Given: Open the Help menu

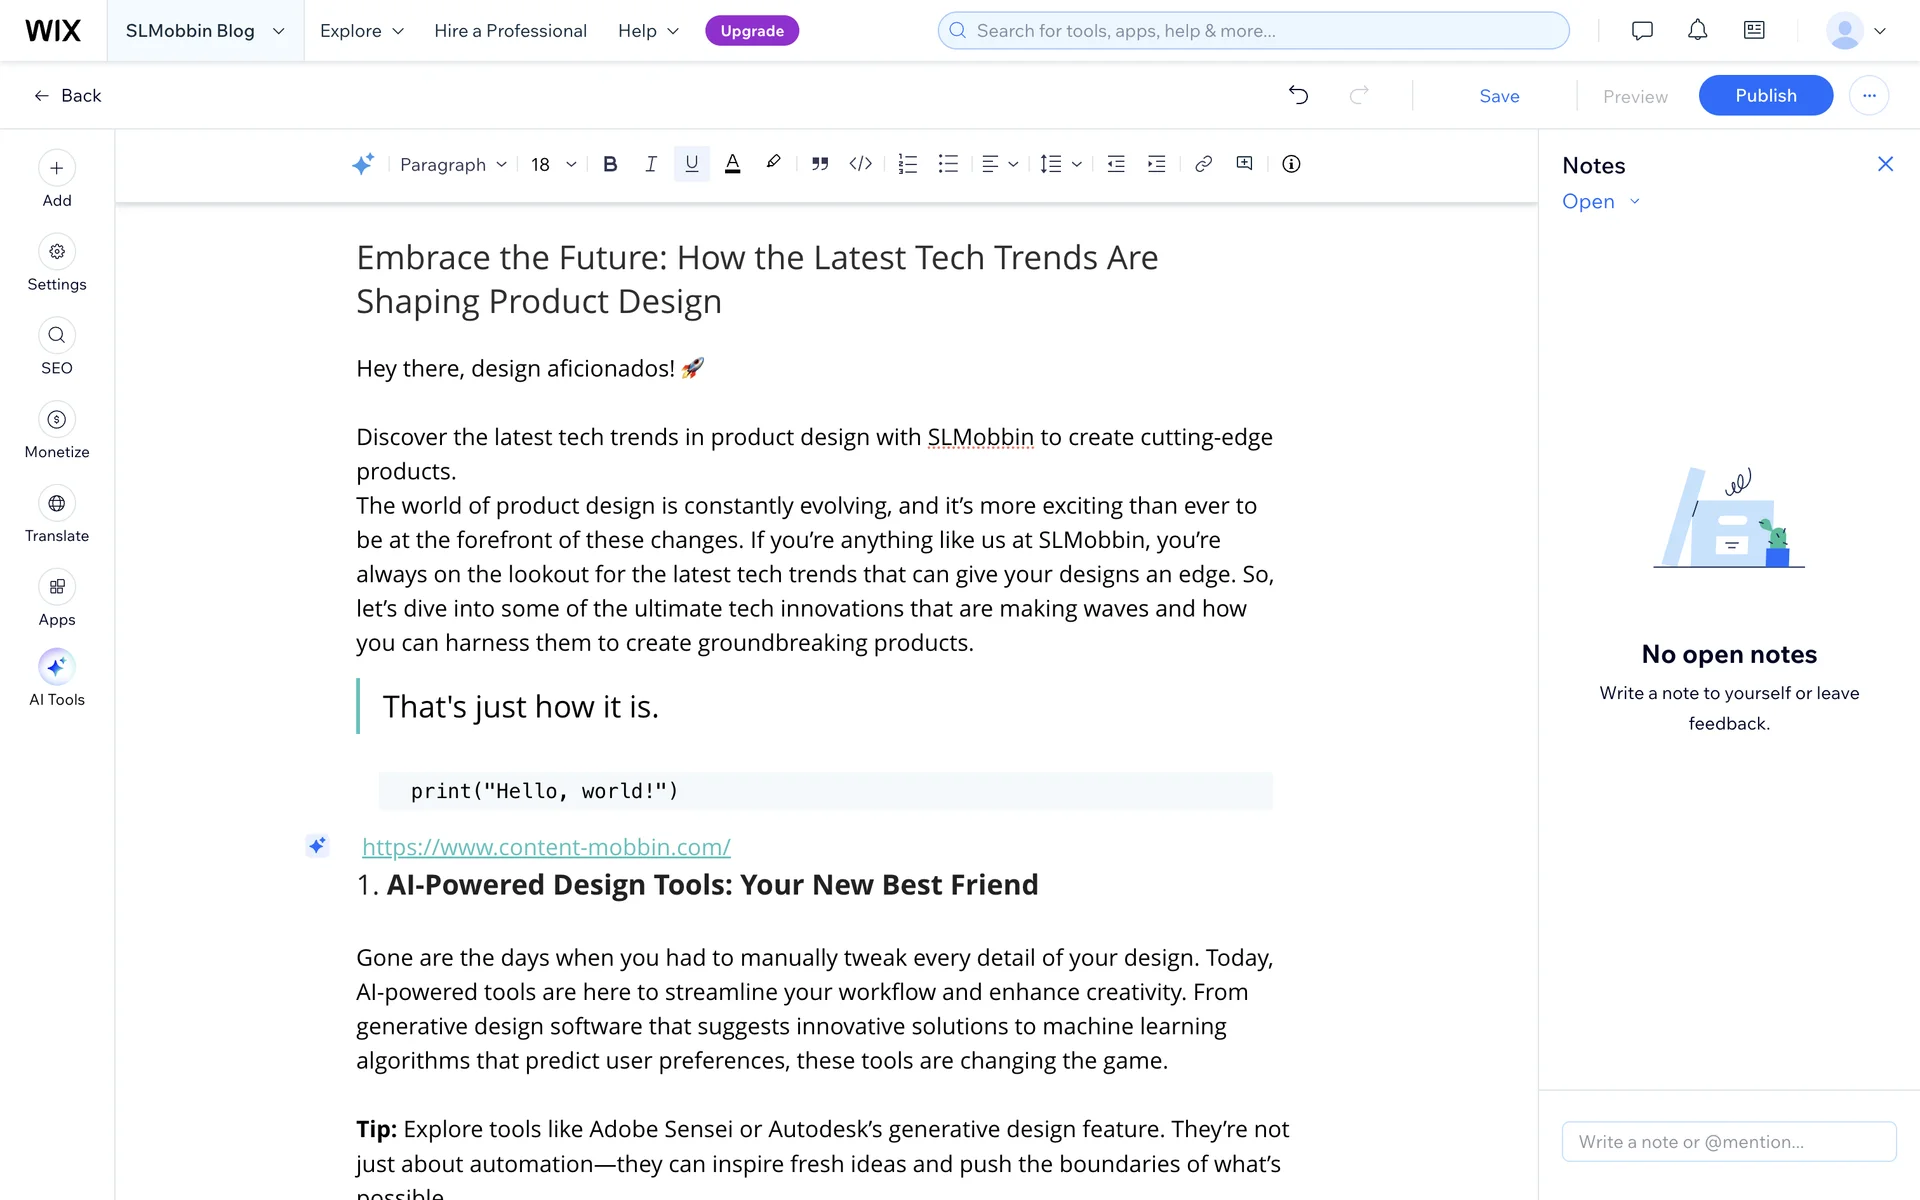Looking at the screenshot, I should [648, 31].
